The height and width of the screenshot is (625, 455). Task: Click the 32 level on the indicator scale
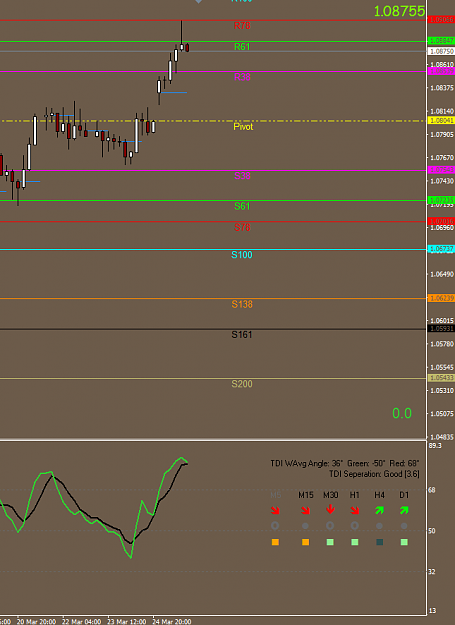[432, 572]
